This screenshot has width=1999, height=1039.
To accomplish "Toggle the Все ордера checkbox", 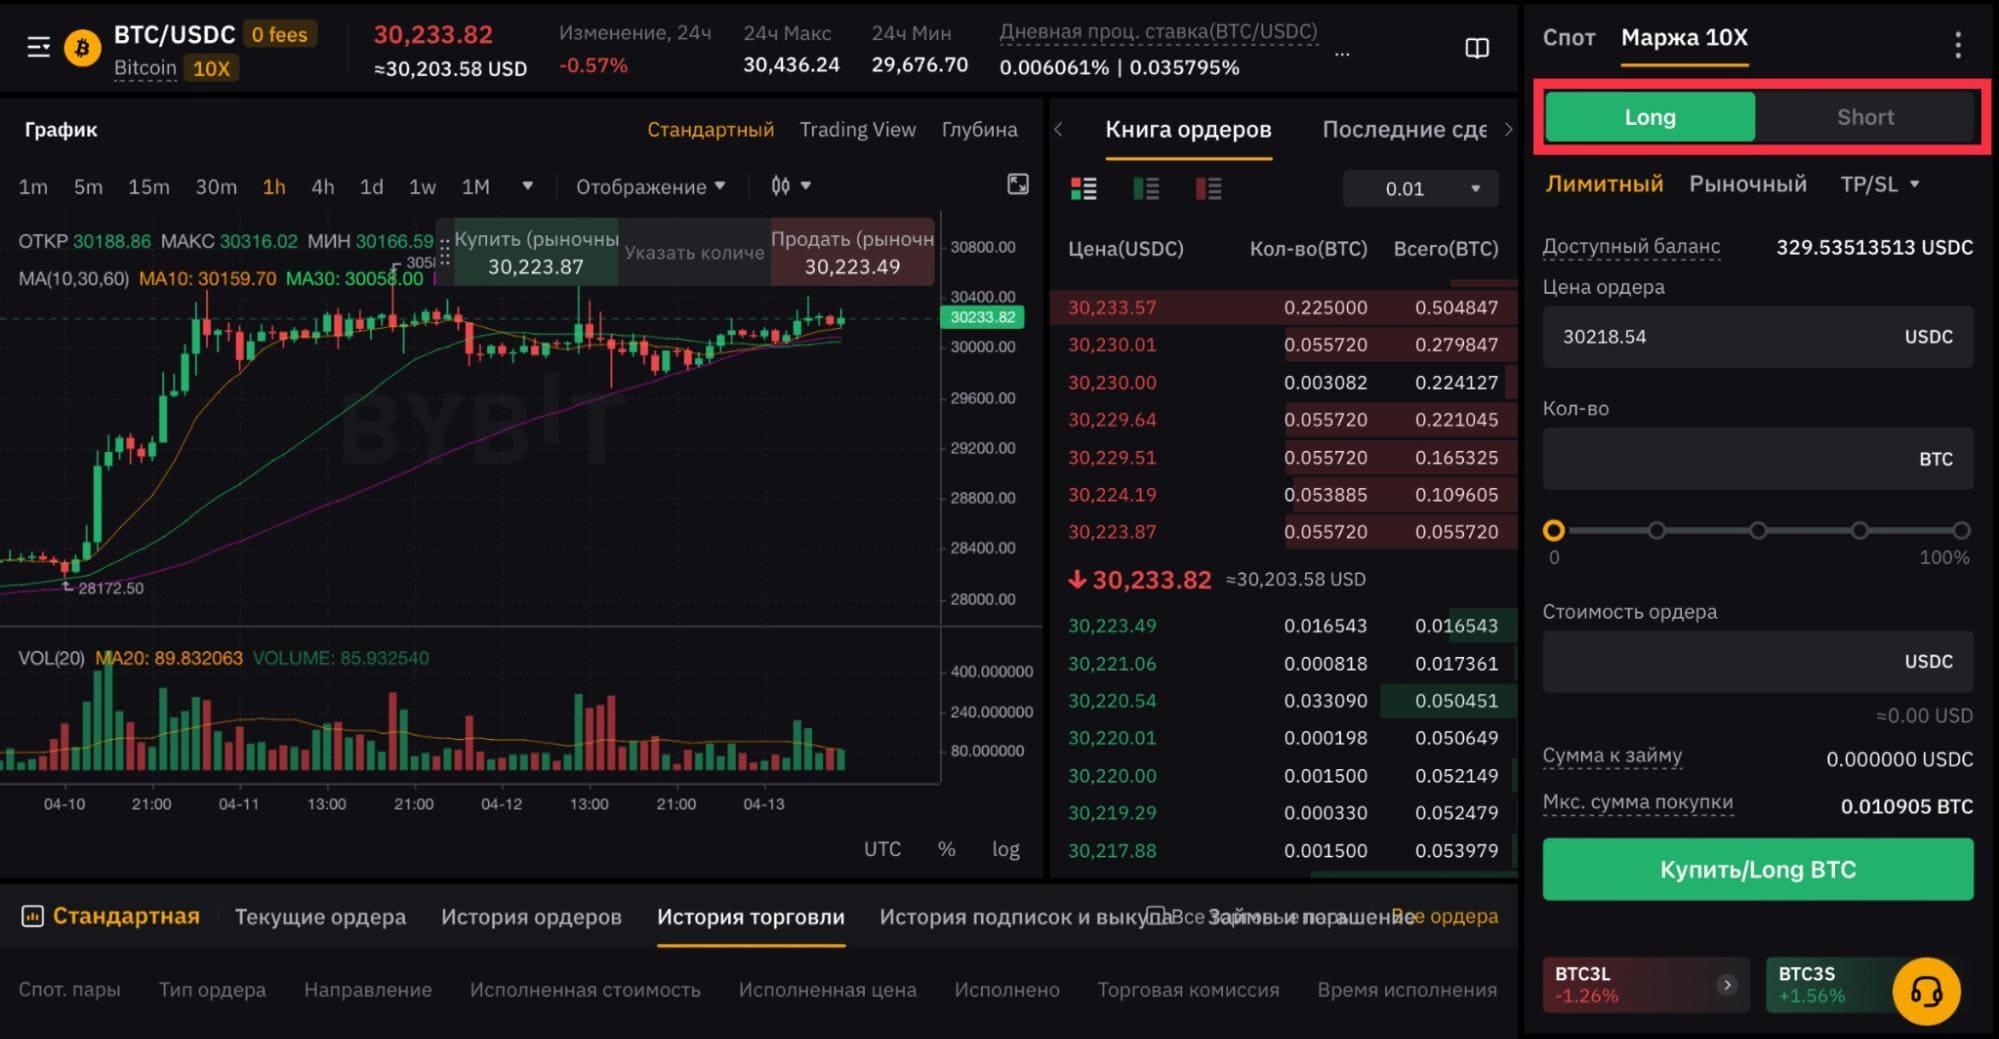I will (1156, 916).
